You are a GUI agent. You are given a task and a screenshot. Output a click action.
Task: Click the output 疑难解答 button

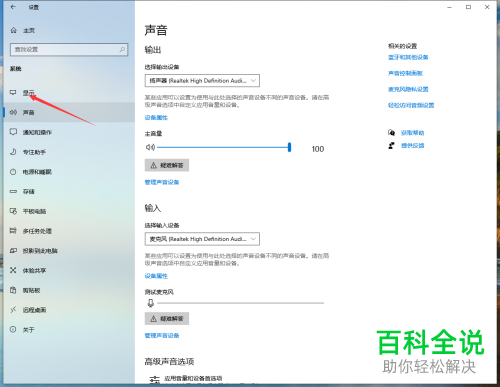pos(167,165)
